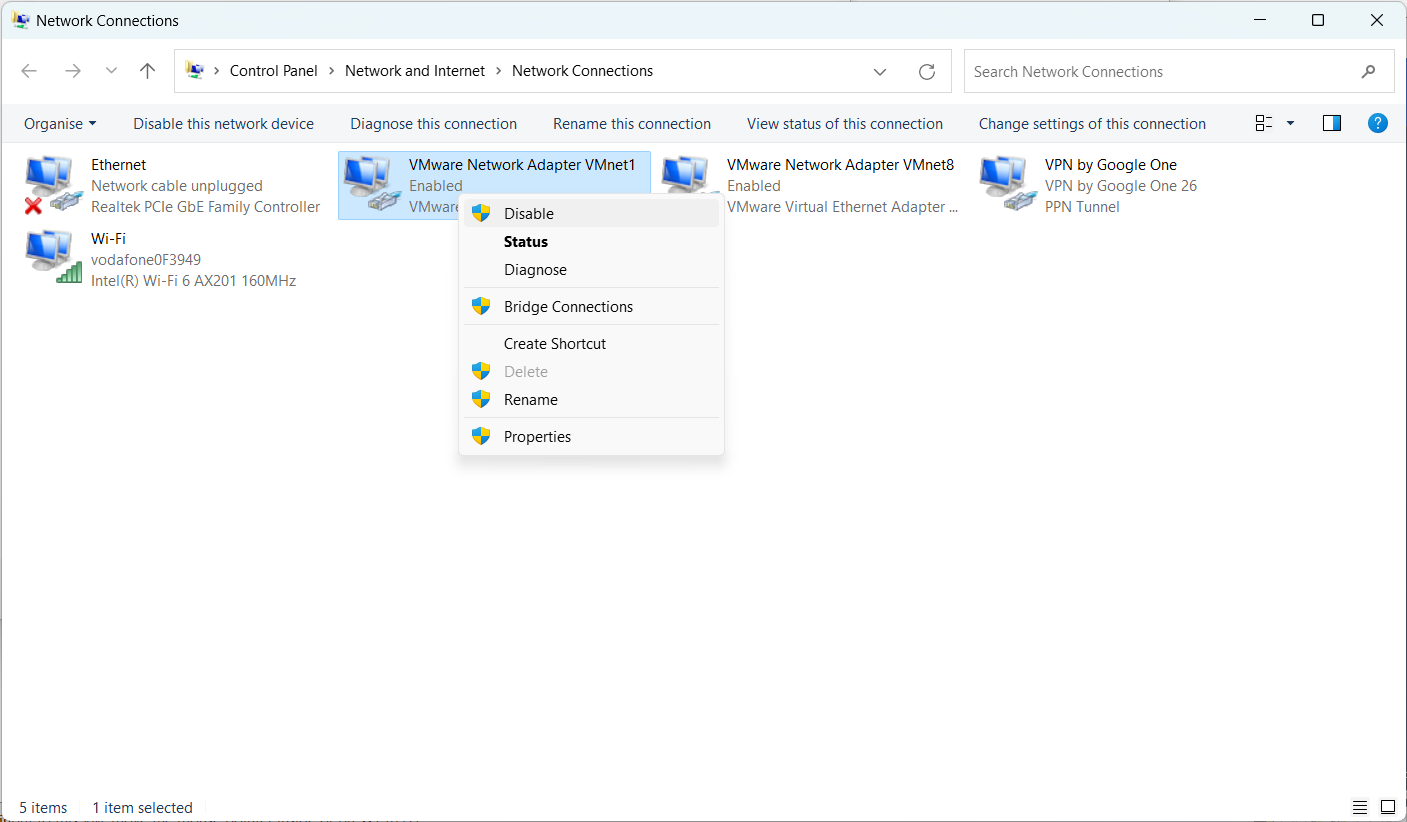Click the address bar location icon
This screenshot has height=822, width=1407.
(195, 71)
